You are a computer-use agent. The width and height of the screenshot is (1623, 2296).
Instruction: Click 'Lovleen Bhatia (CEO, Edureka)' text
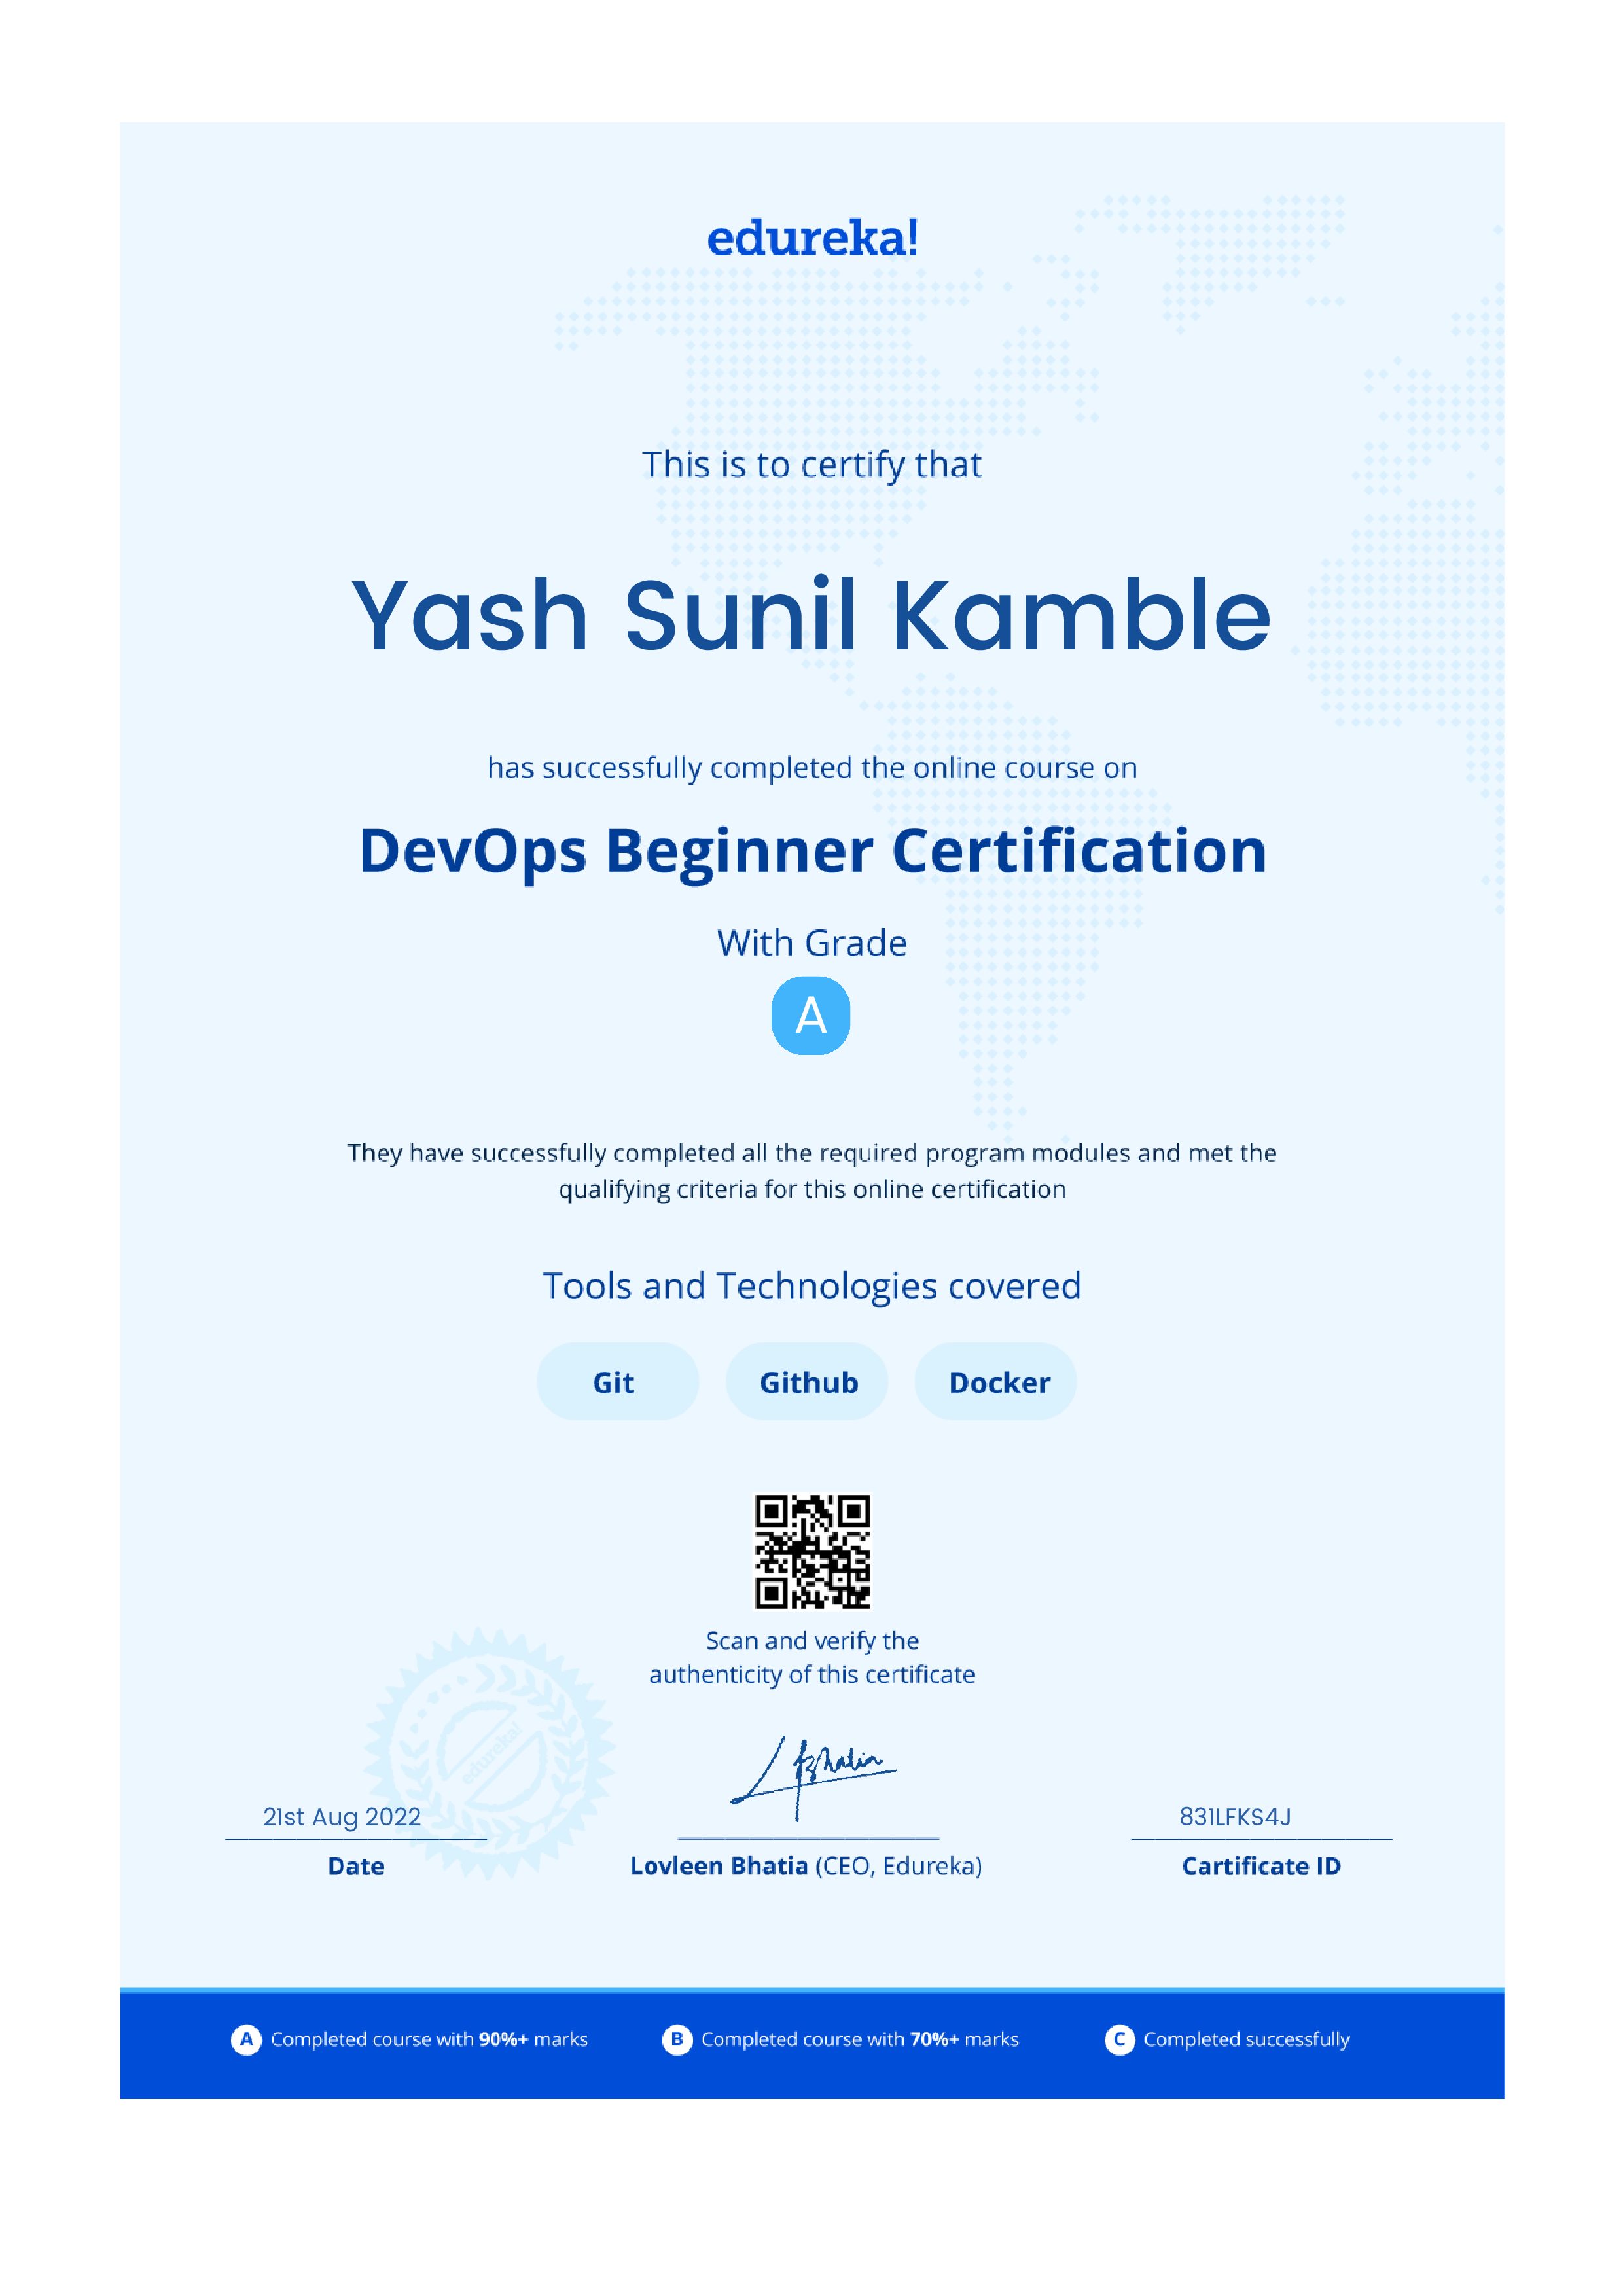tap(806, 1866)
